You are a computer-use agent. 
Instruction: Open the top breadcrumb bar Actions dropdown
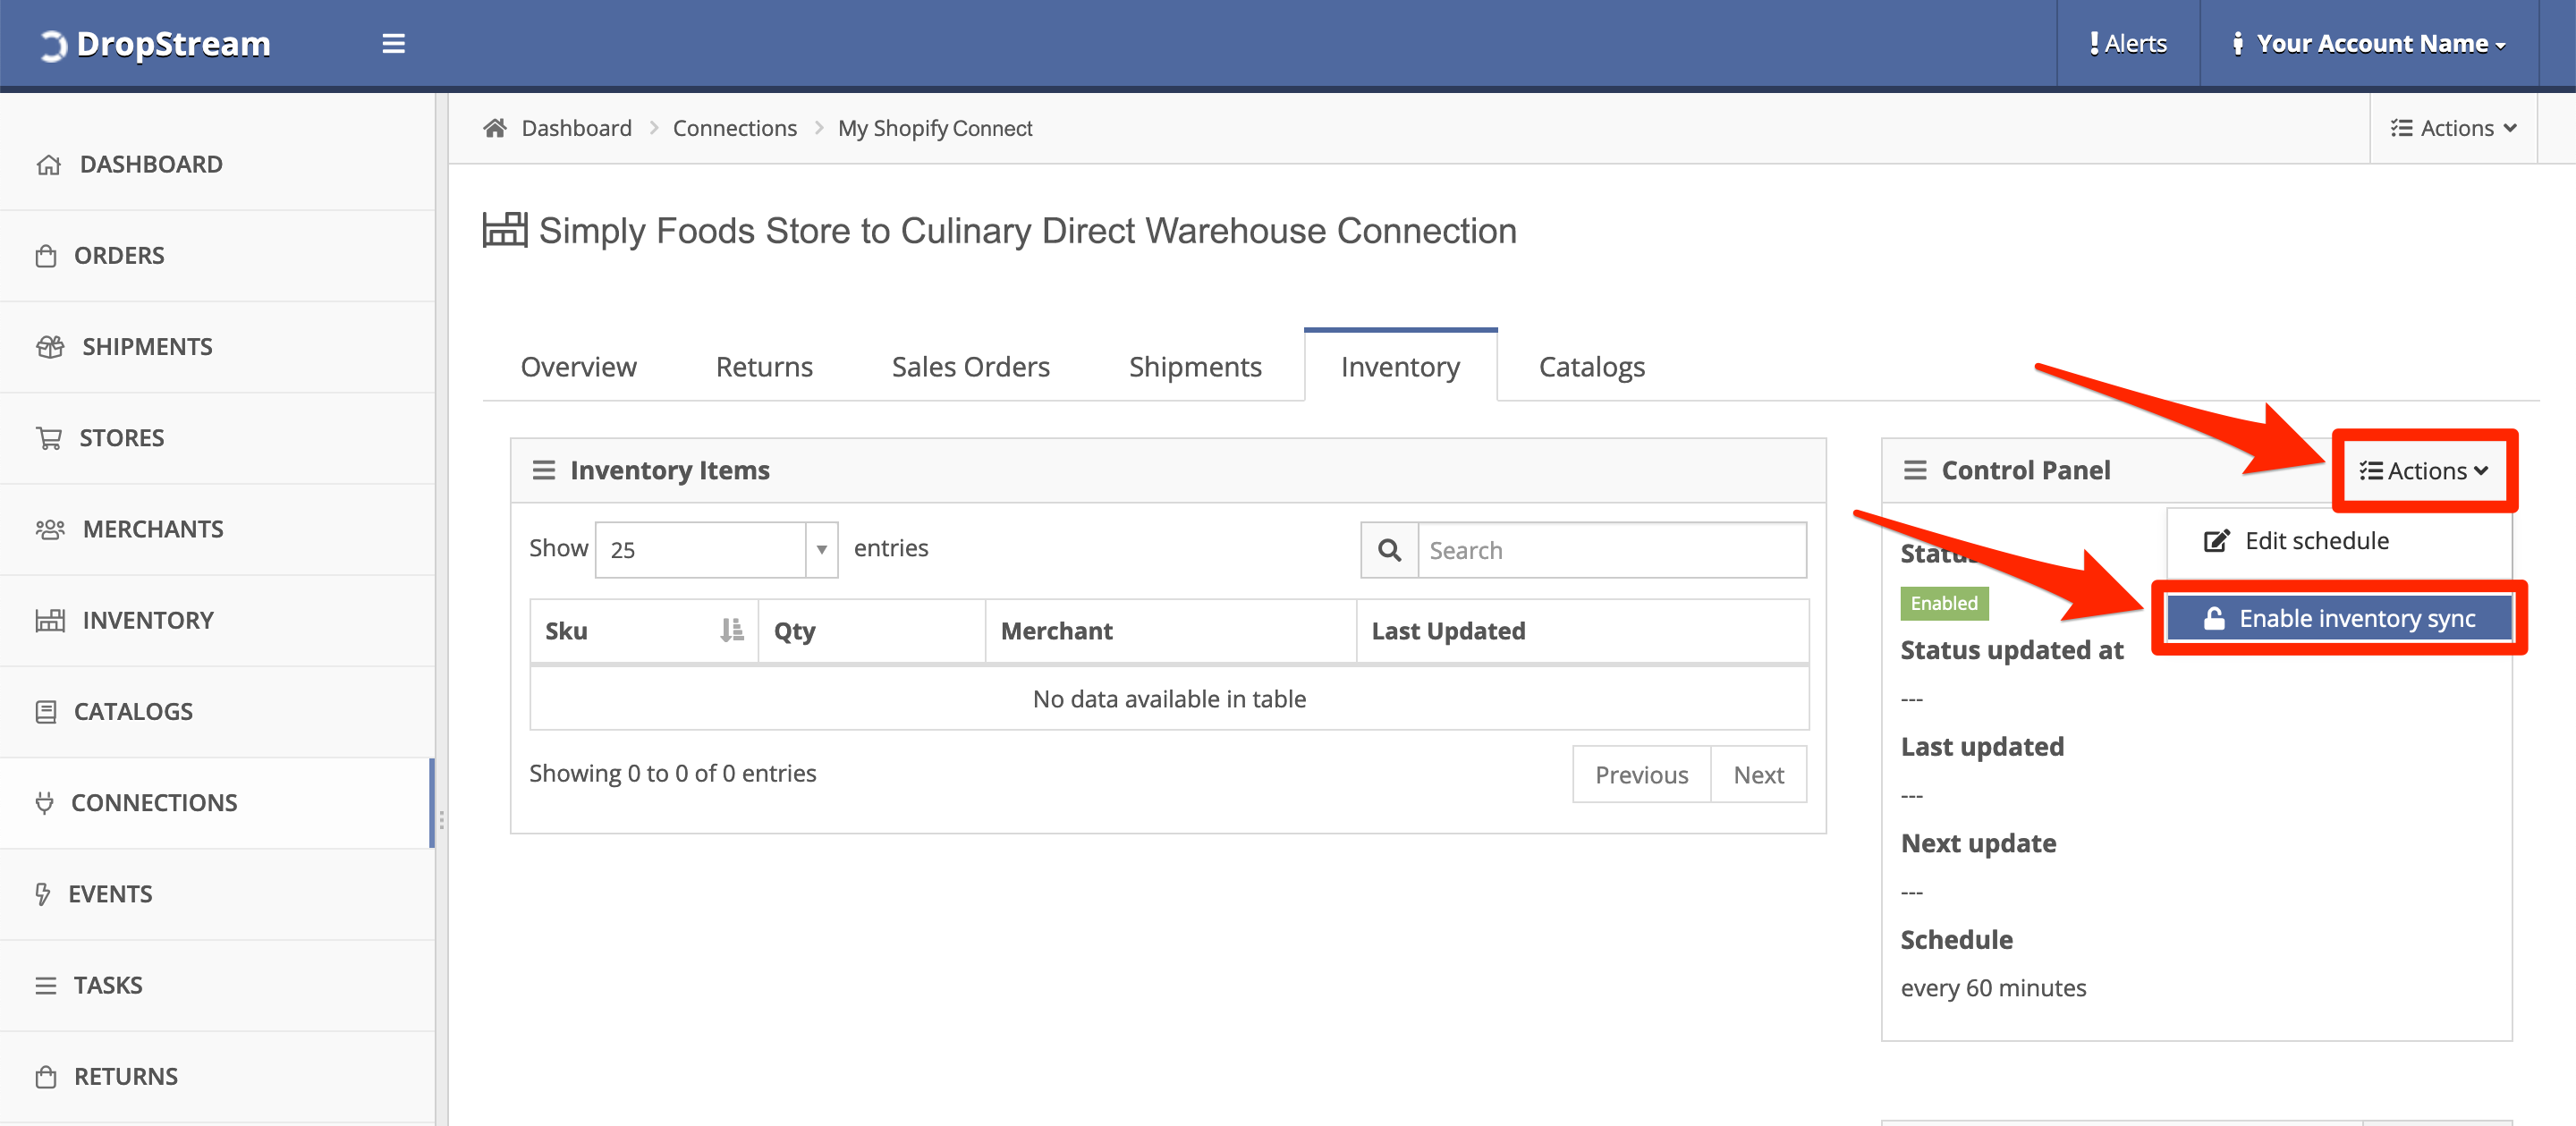tap(2453, 128)
